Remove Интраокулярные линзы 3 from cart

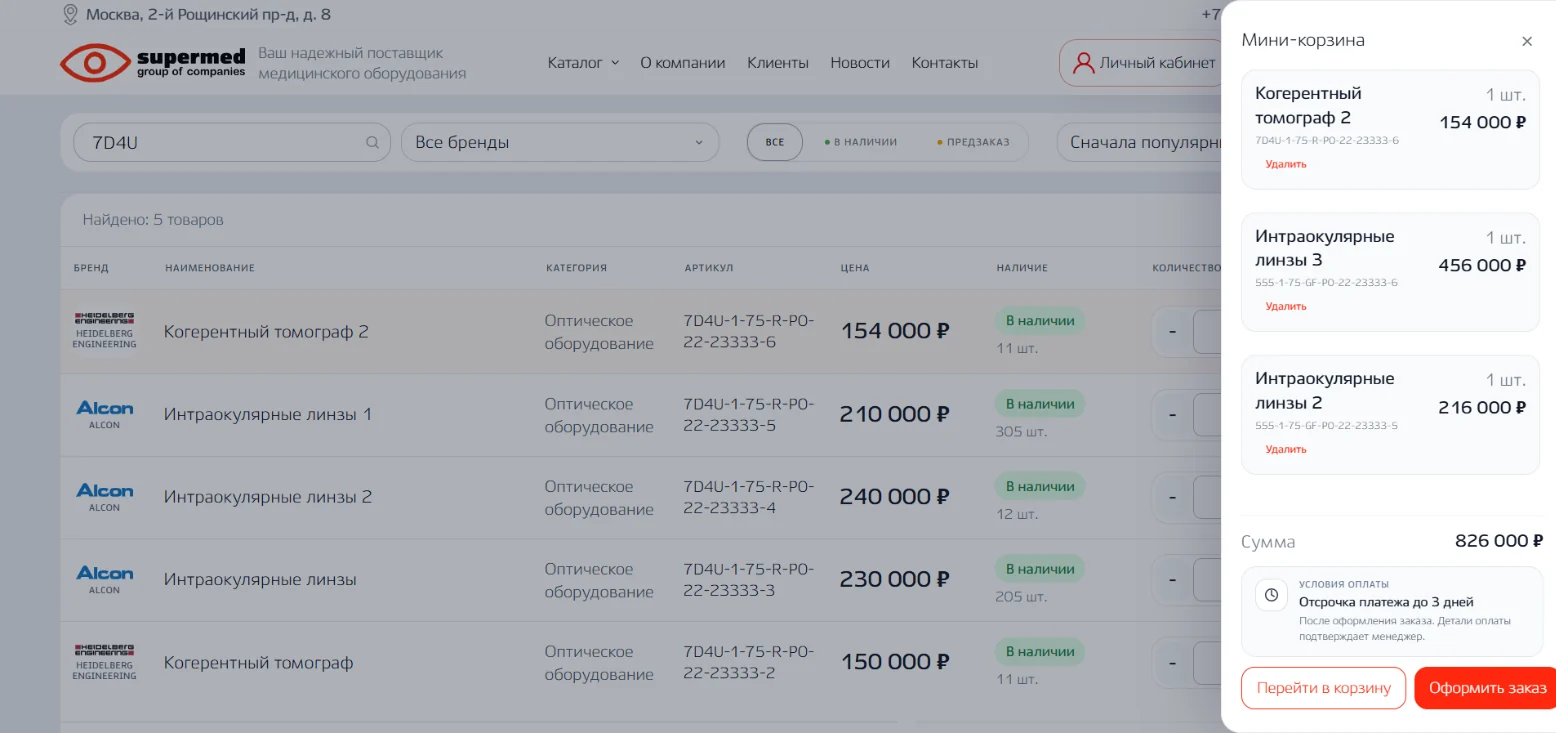1286,307
